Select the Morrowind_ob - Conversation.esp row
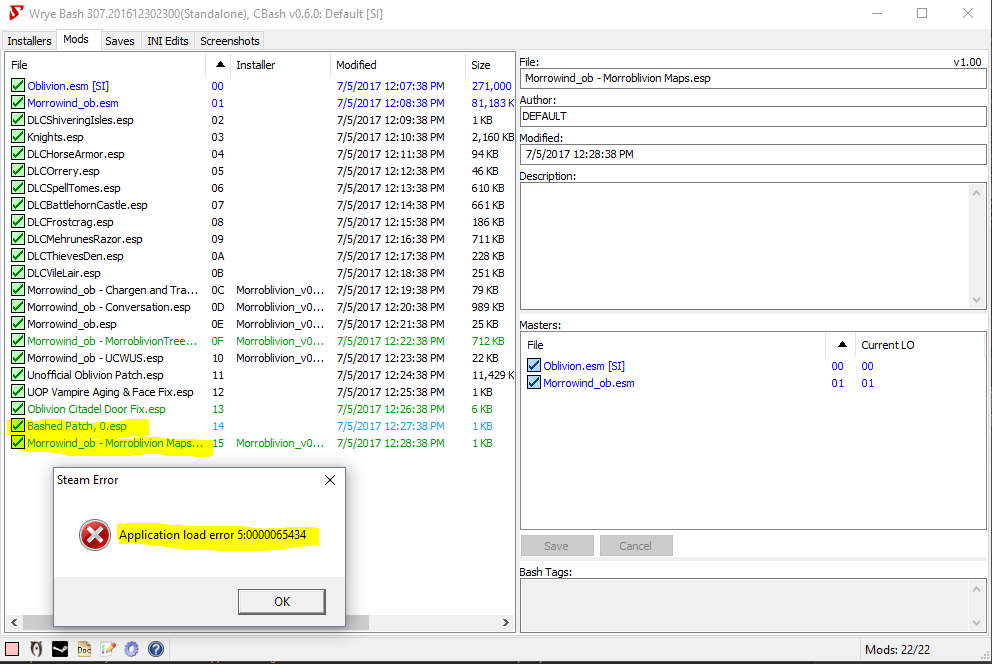The image size is (992, 664). coord(261,307)
